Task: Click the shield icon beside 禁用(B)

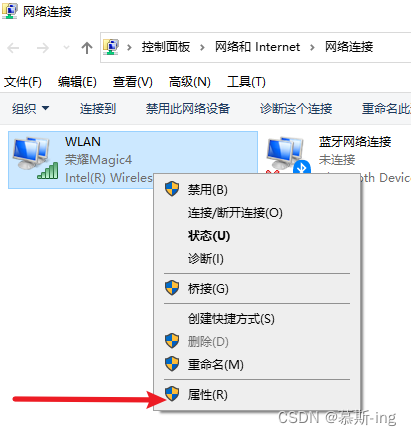Action: (x=172, y=189)
